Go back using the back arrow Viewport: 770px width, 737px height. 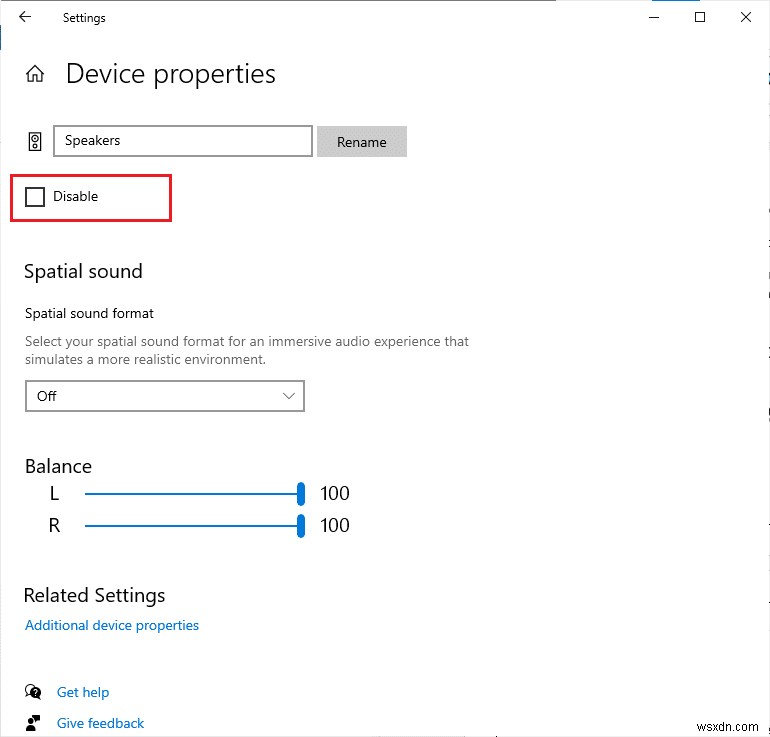[x=25, y=17]
